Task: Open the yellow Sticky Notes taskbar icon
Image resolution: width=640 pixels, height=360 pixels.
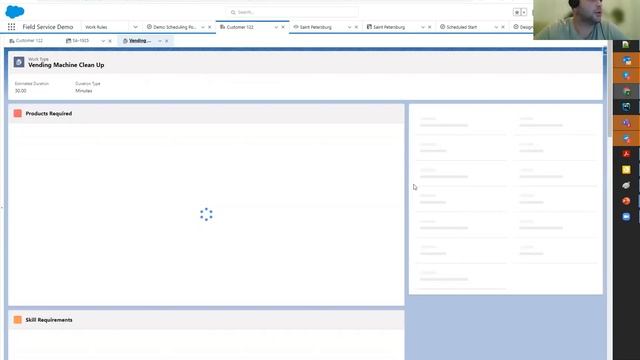Action: click(627, 169)
